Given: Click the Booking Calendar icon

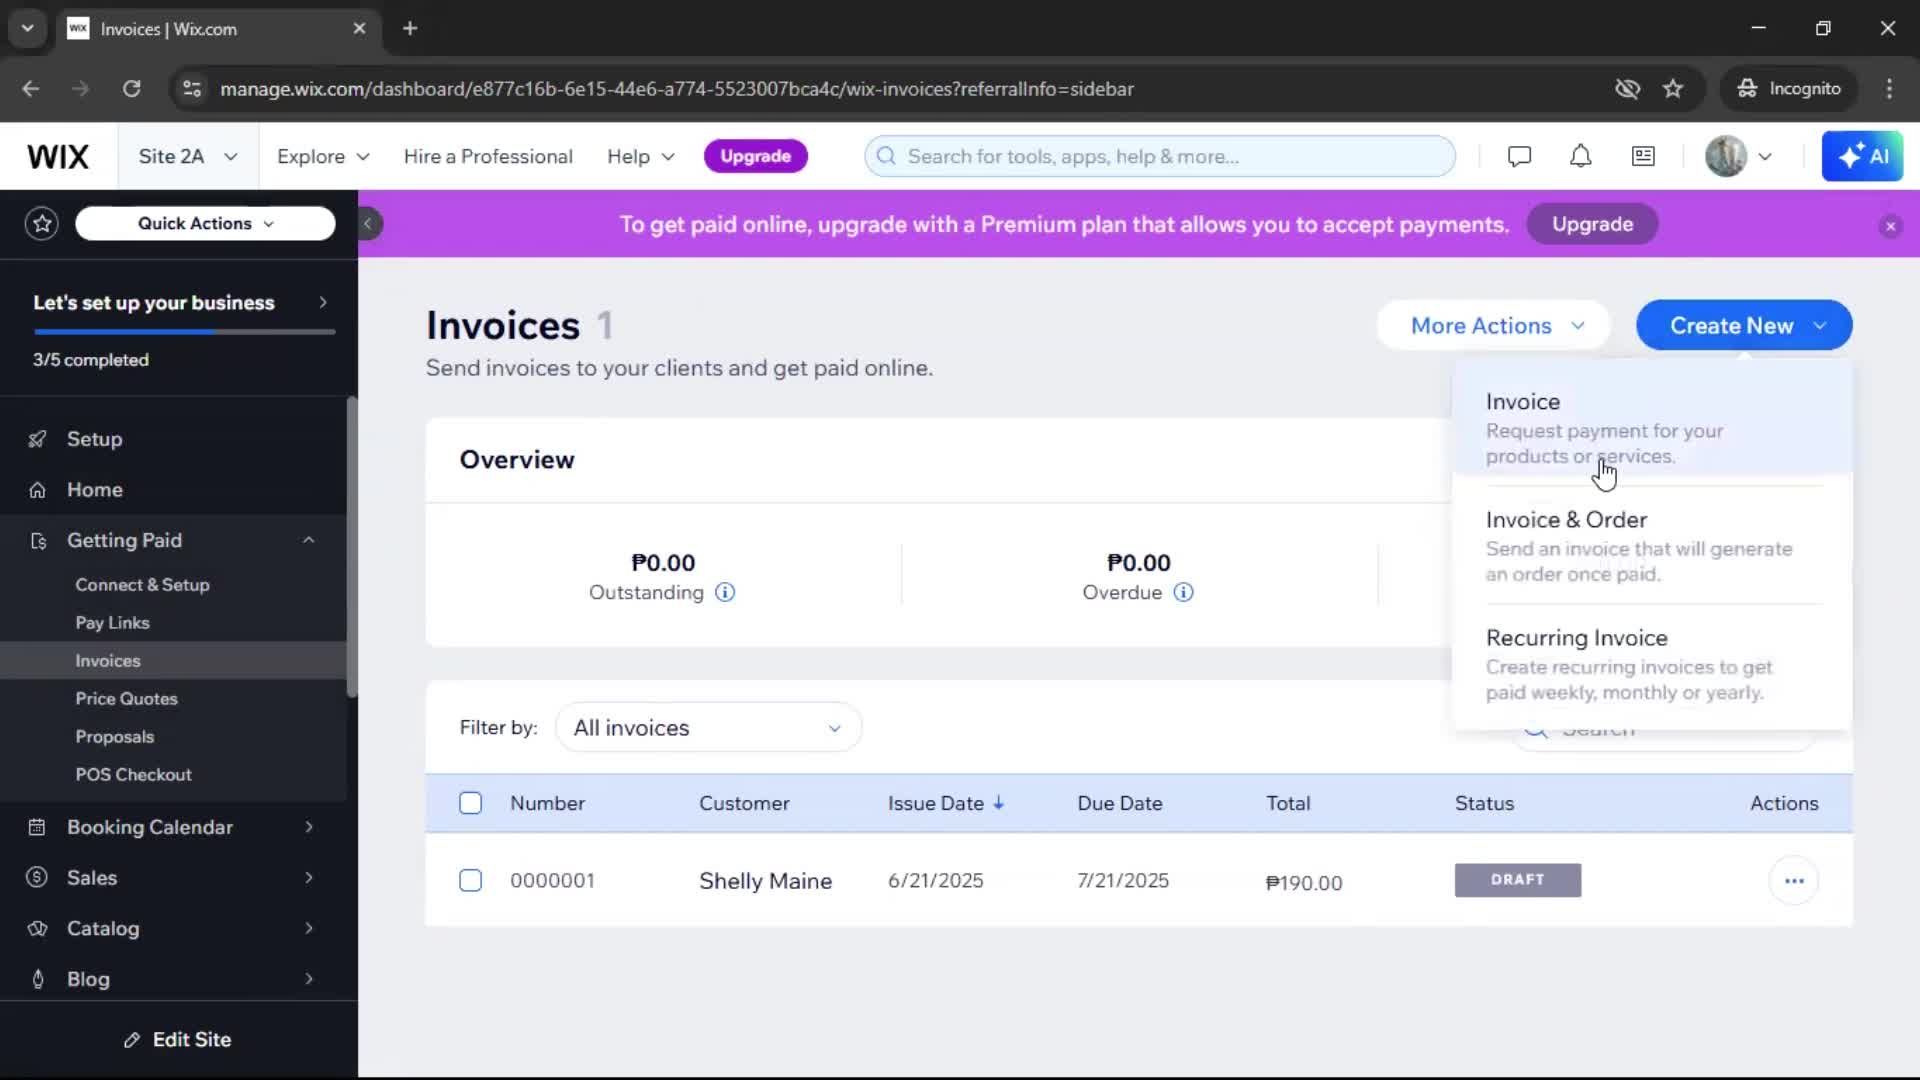Looking at the screenshot, I should [37, 828].
